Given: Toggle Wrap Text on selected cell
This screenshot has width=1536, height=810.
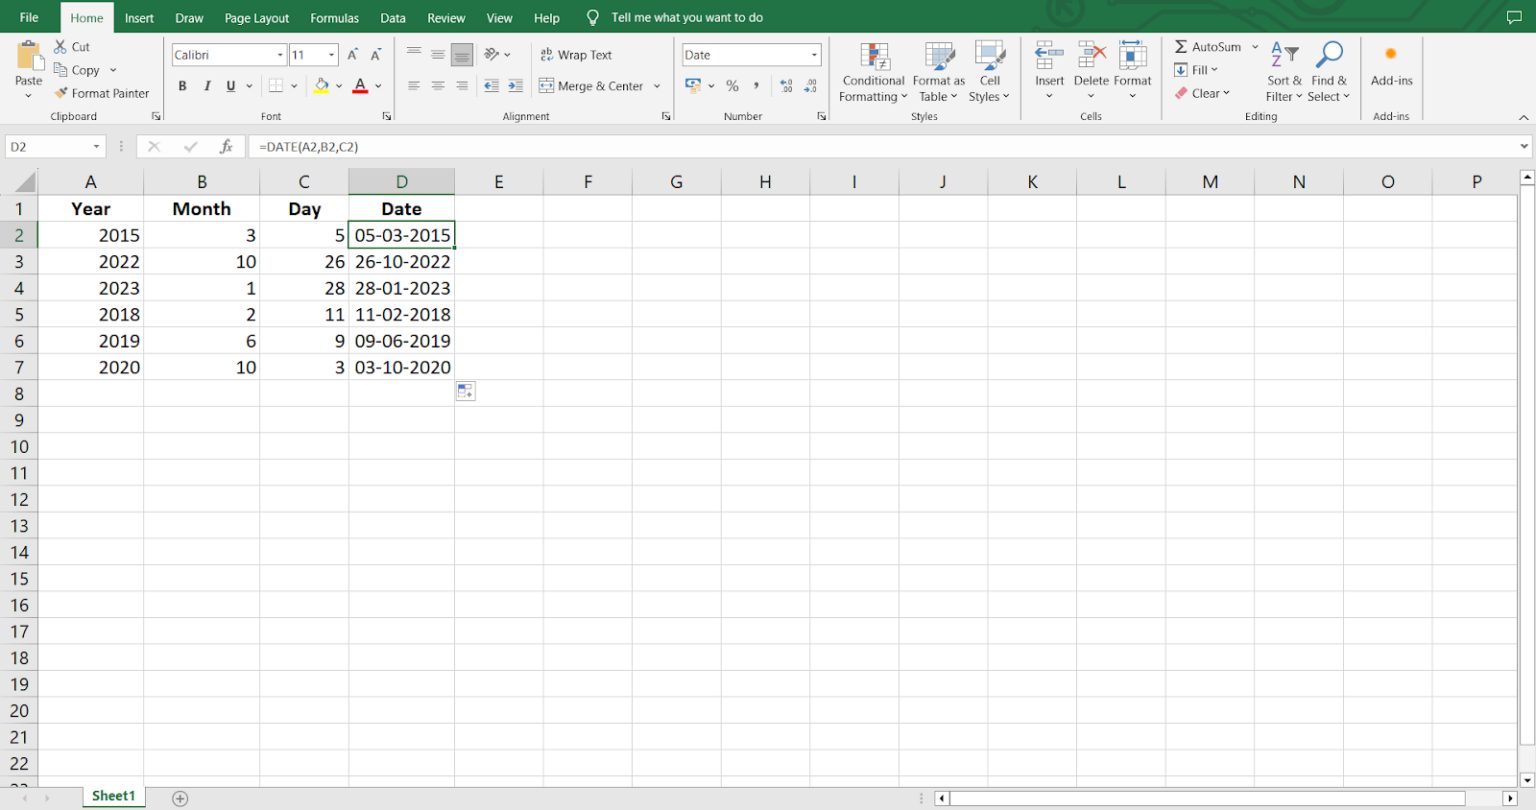Looking at the screenshot, I should 576,55.
